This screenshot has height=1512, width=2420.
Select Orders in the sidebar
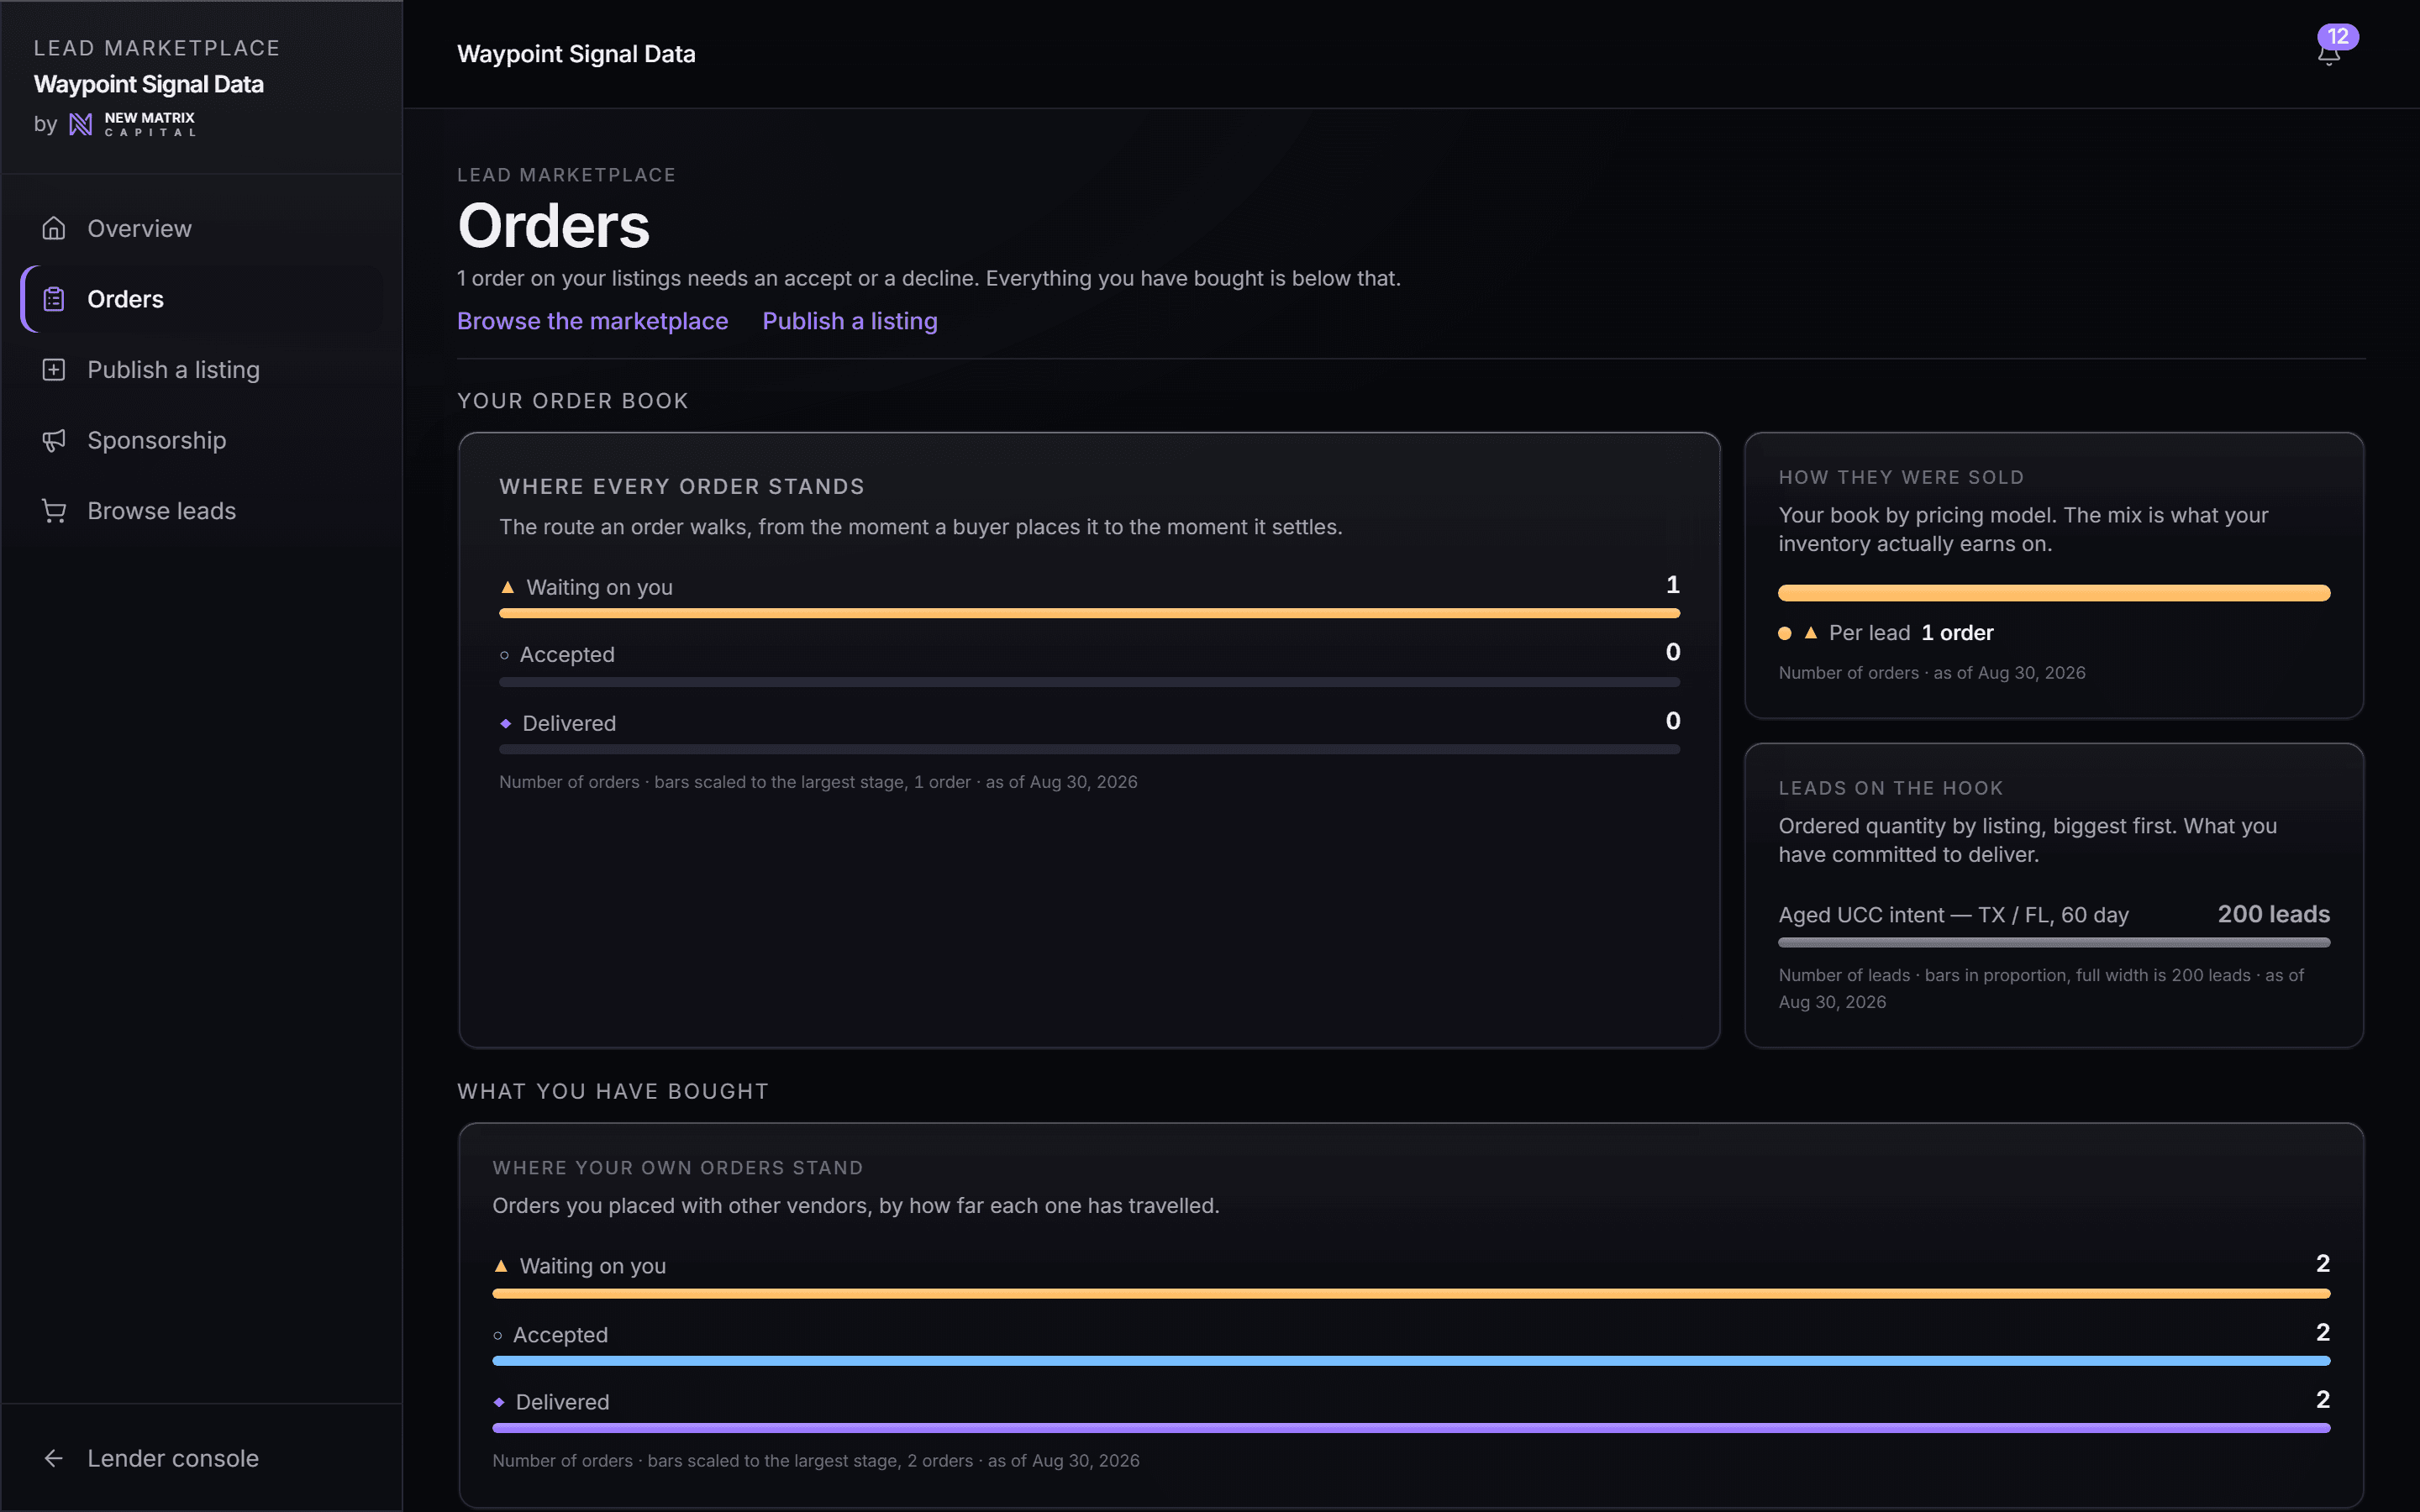(202, 299)
